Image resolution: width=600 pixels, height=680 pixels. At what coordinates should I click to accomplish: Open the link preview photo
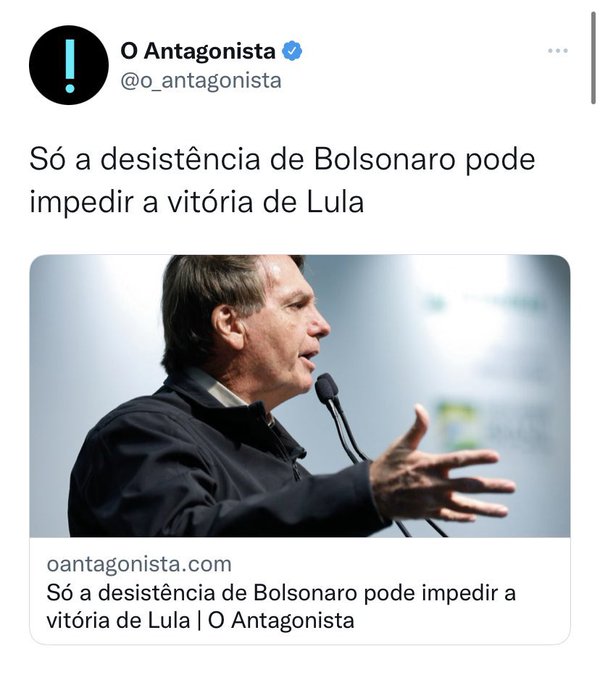(x=300, y=396)
